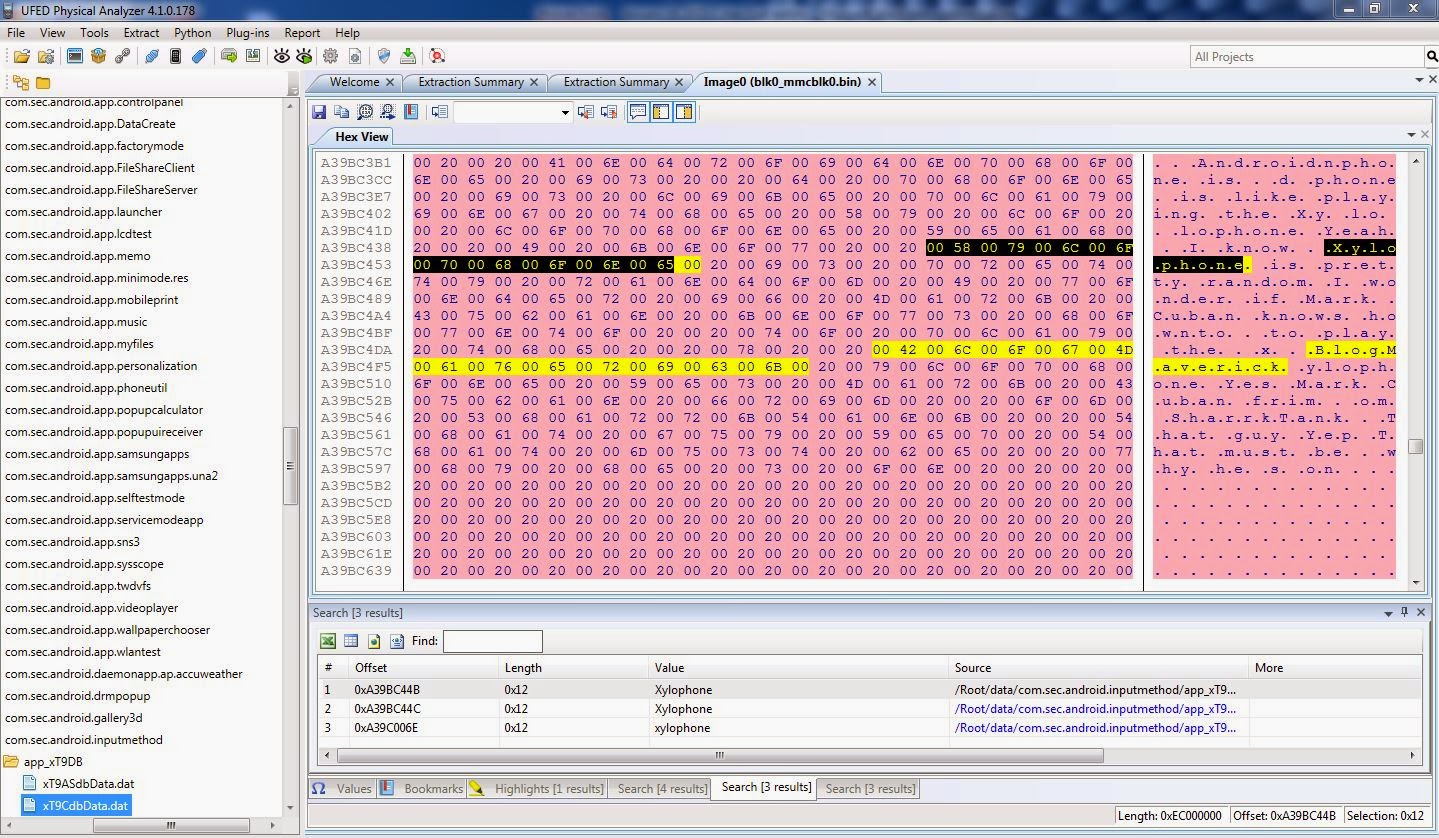The width and height of the screenshot is (1439, 838).
Task: Save the hex view with the disk icon
Action: click(x=319, y=112)
